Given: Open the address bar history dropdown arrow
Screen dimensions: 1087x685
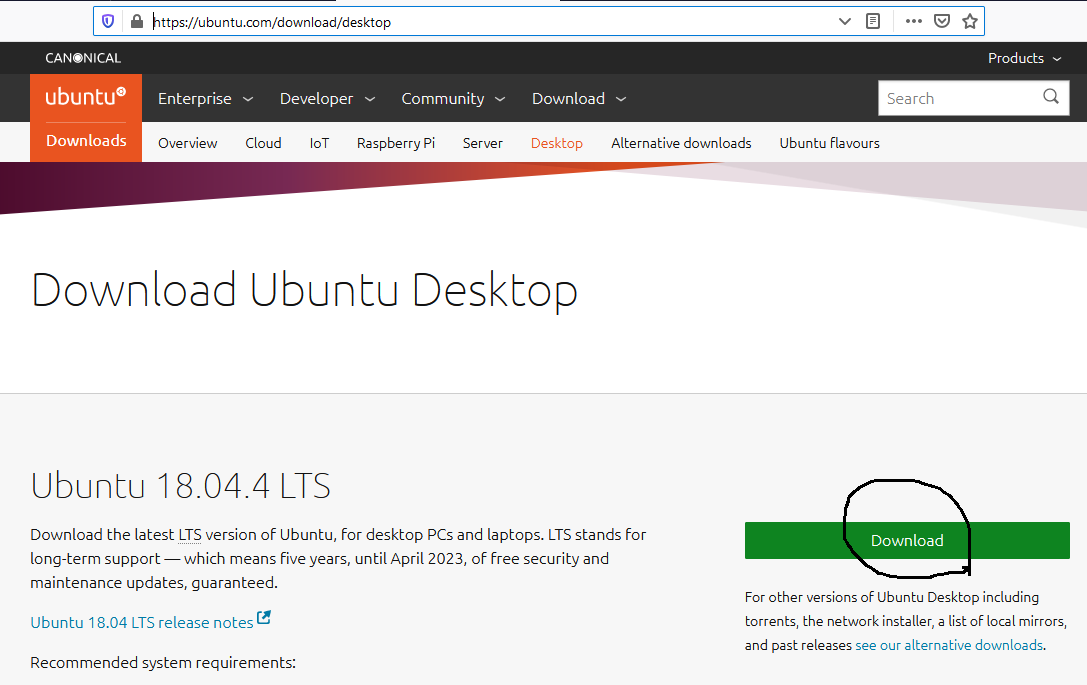Looking at the screenshot, I should 844,21.
